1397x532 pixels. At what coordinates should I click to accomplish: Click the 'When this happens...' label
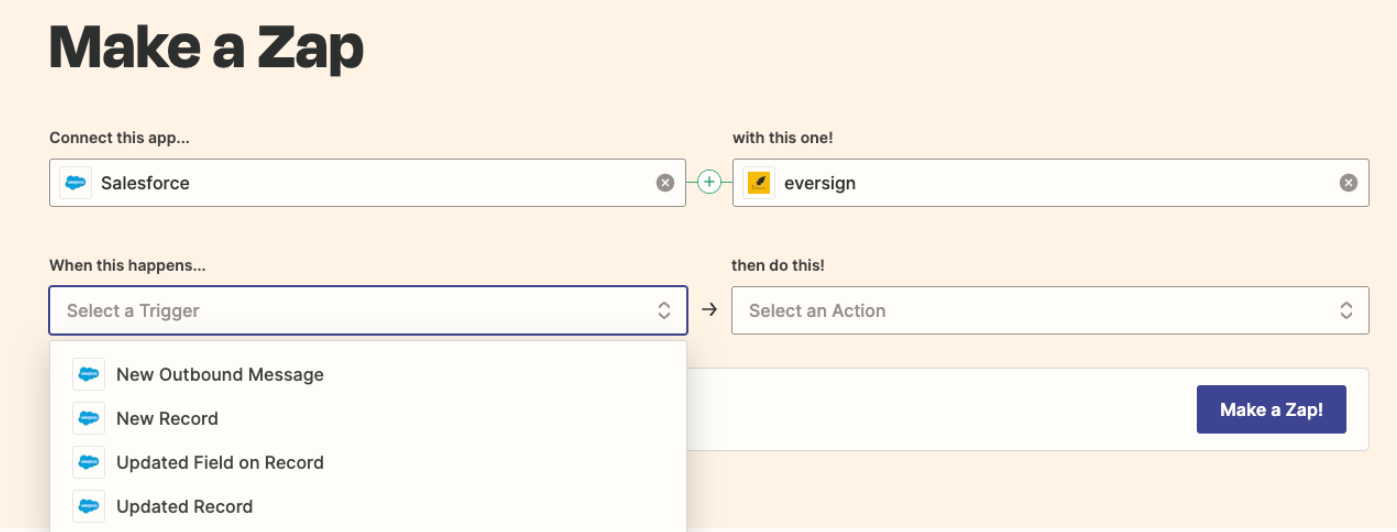pyautogui.click(x=128, y=266)
